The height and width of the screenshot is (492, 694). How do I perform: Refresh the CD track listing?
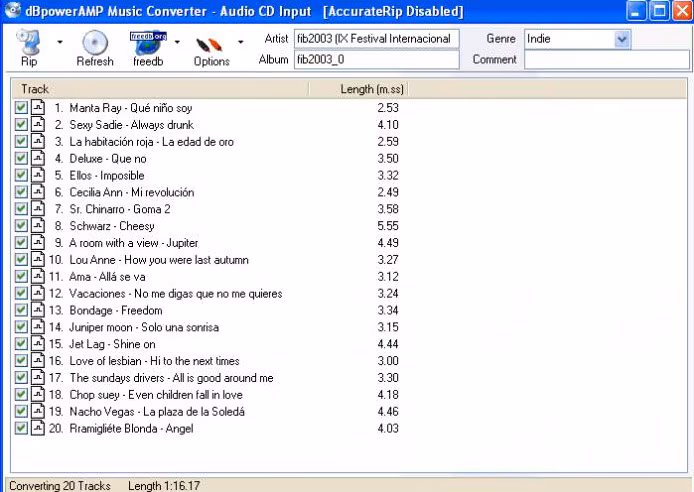[x=95, y=48]
